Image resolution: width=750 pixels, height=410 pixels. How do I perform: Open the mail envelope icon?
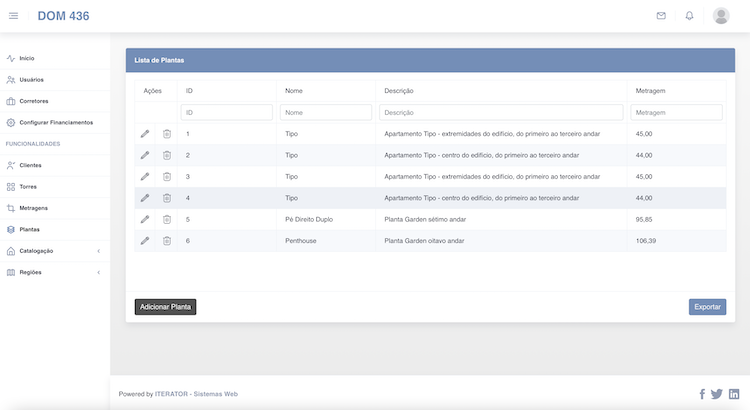pos(661,16)
